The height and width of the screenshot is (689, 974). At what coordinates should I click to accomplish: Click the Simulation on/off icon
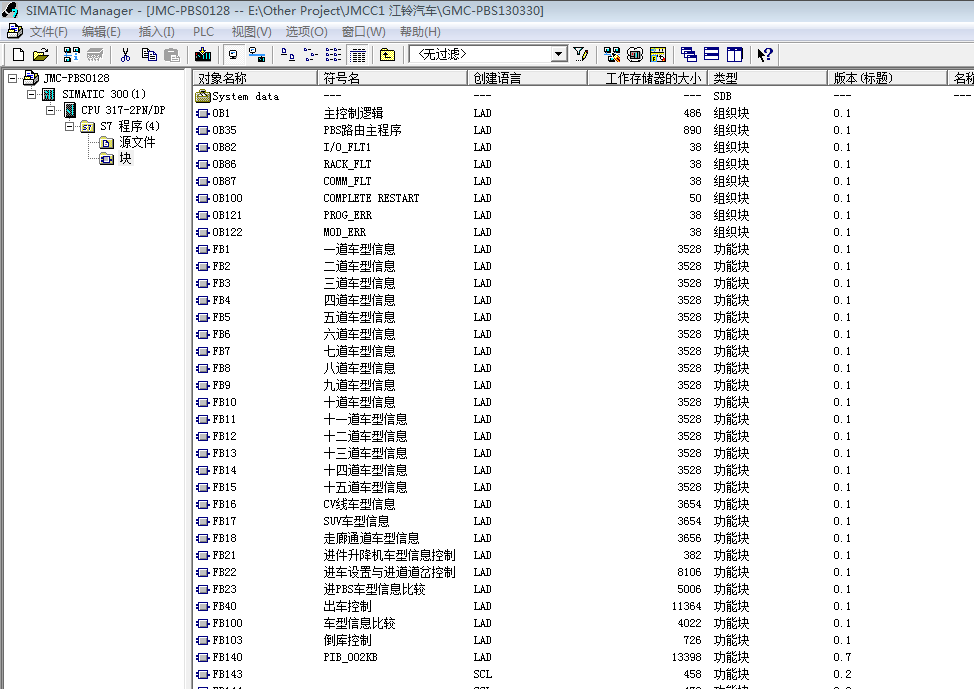(x=635, y=55)
